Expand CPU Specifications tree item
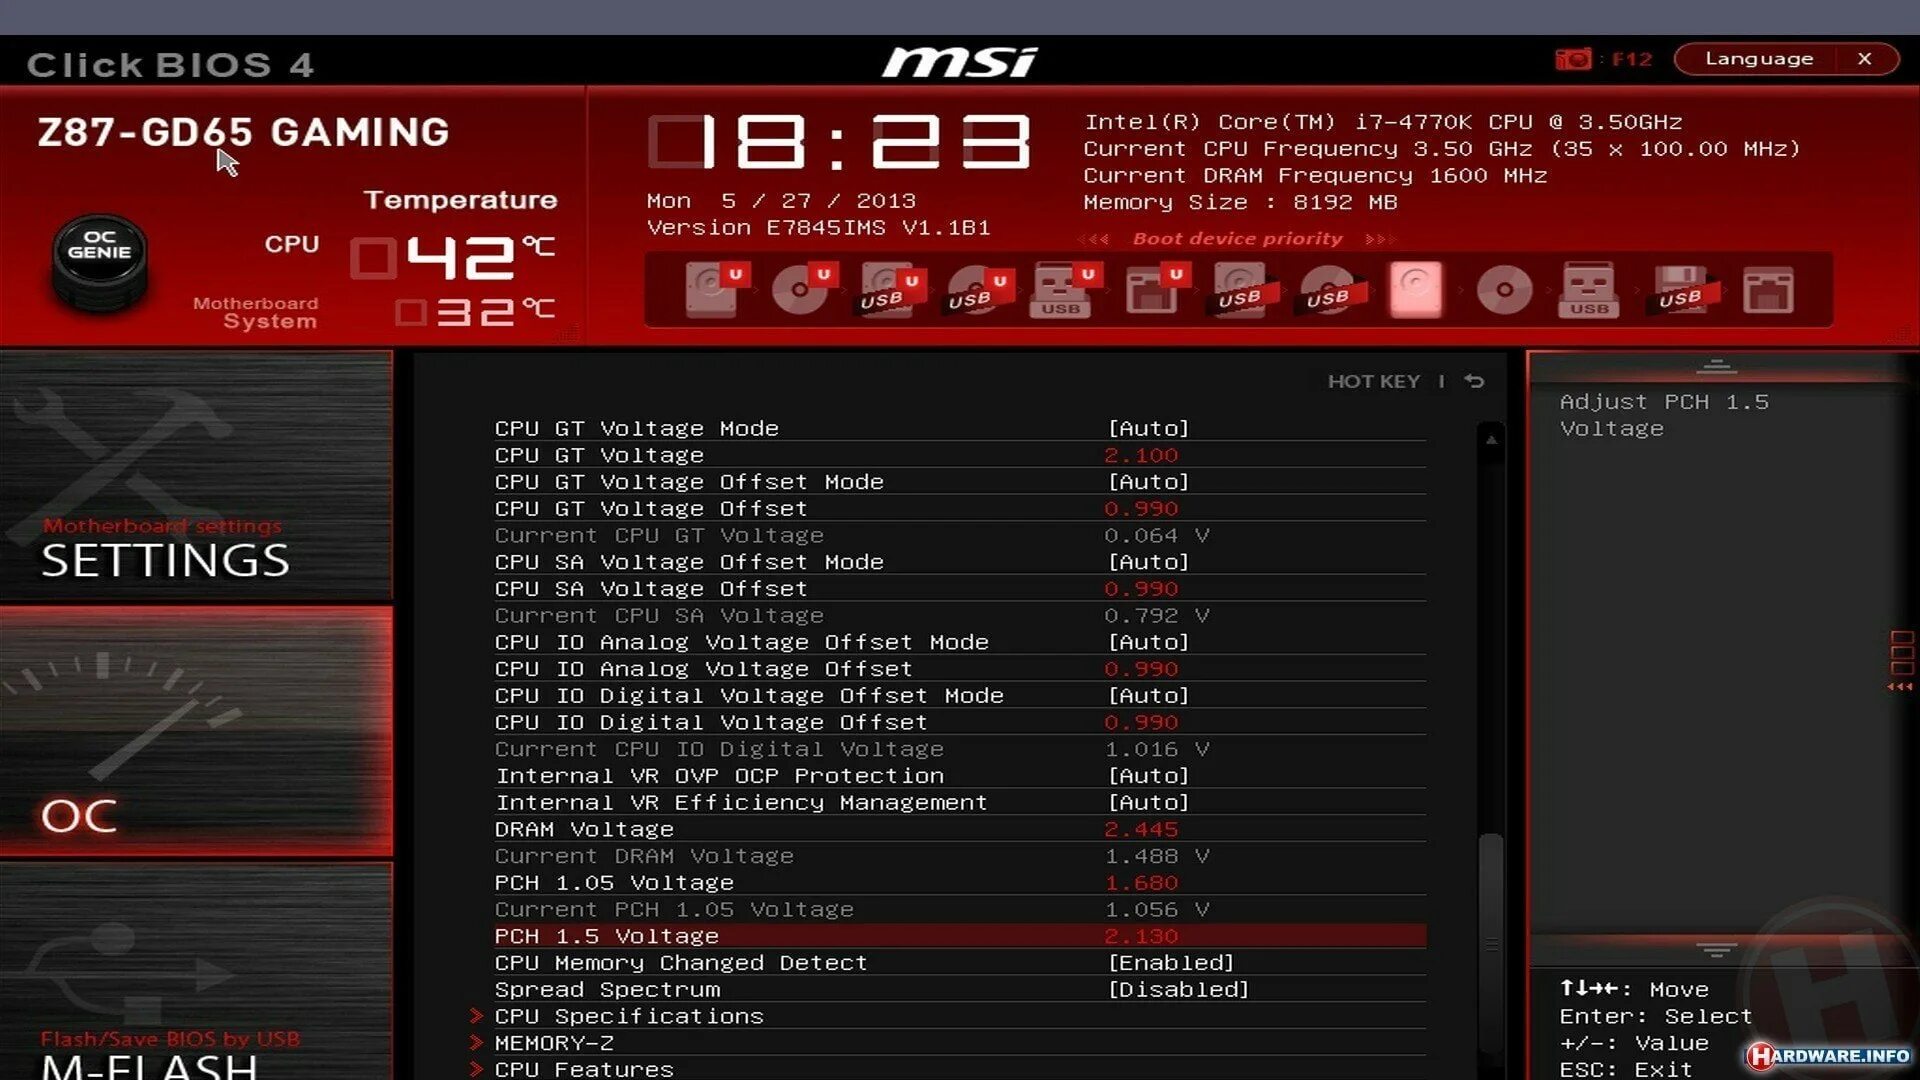This screenshot has width=1920, height=1080. click(x=630, y=1015)
